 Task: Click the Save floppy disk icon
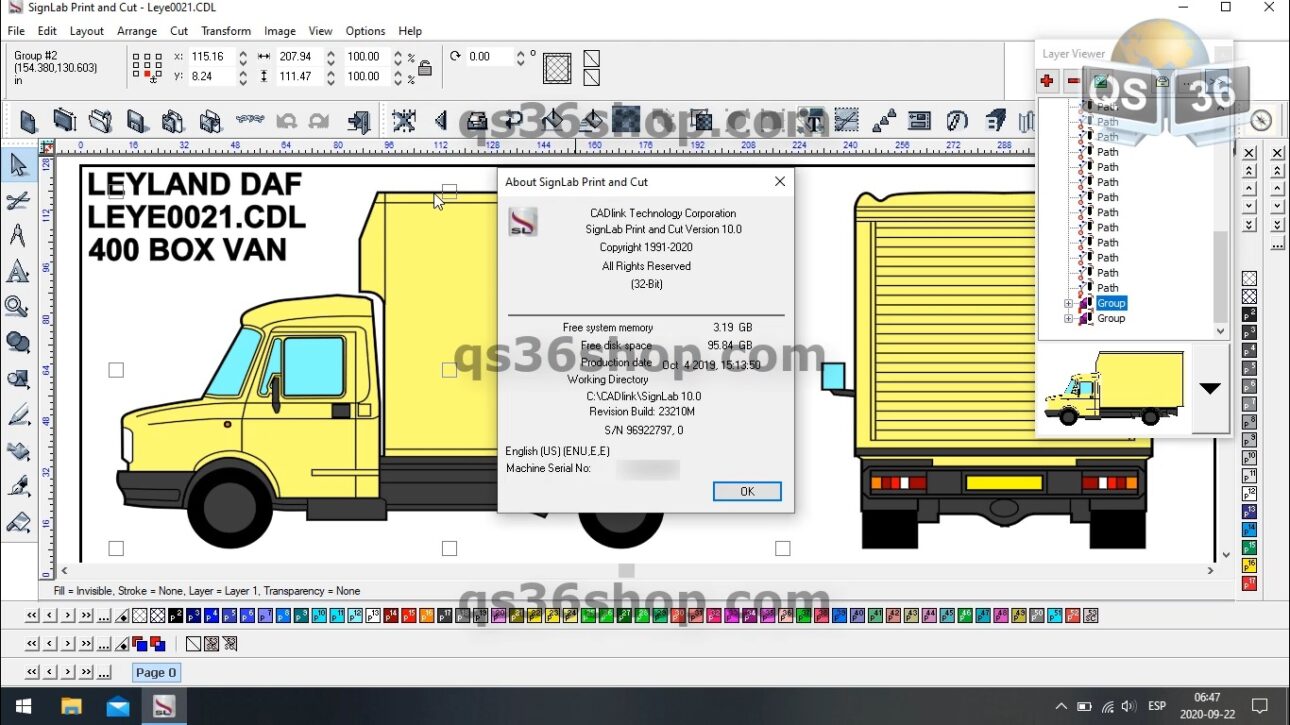137,122
